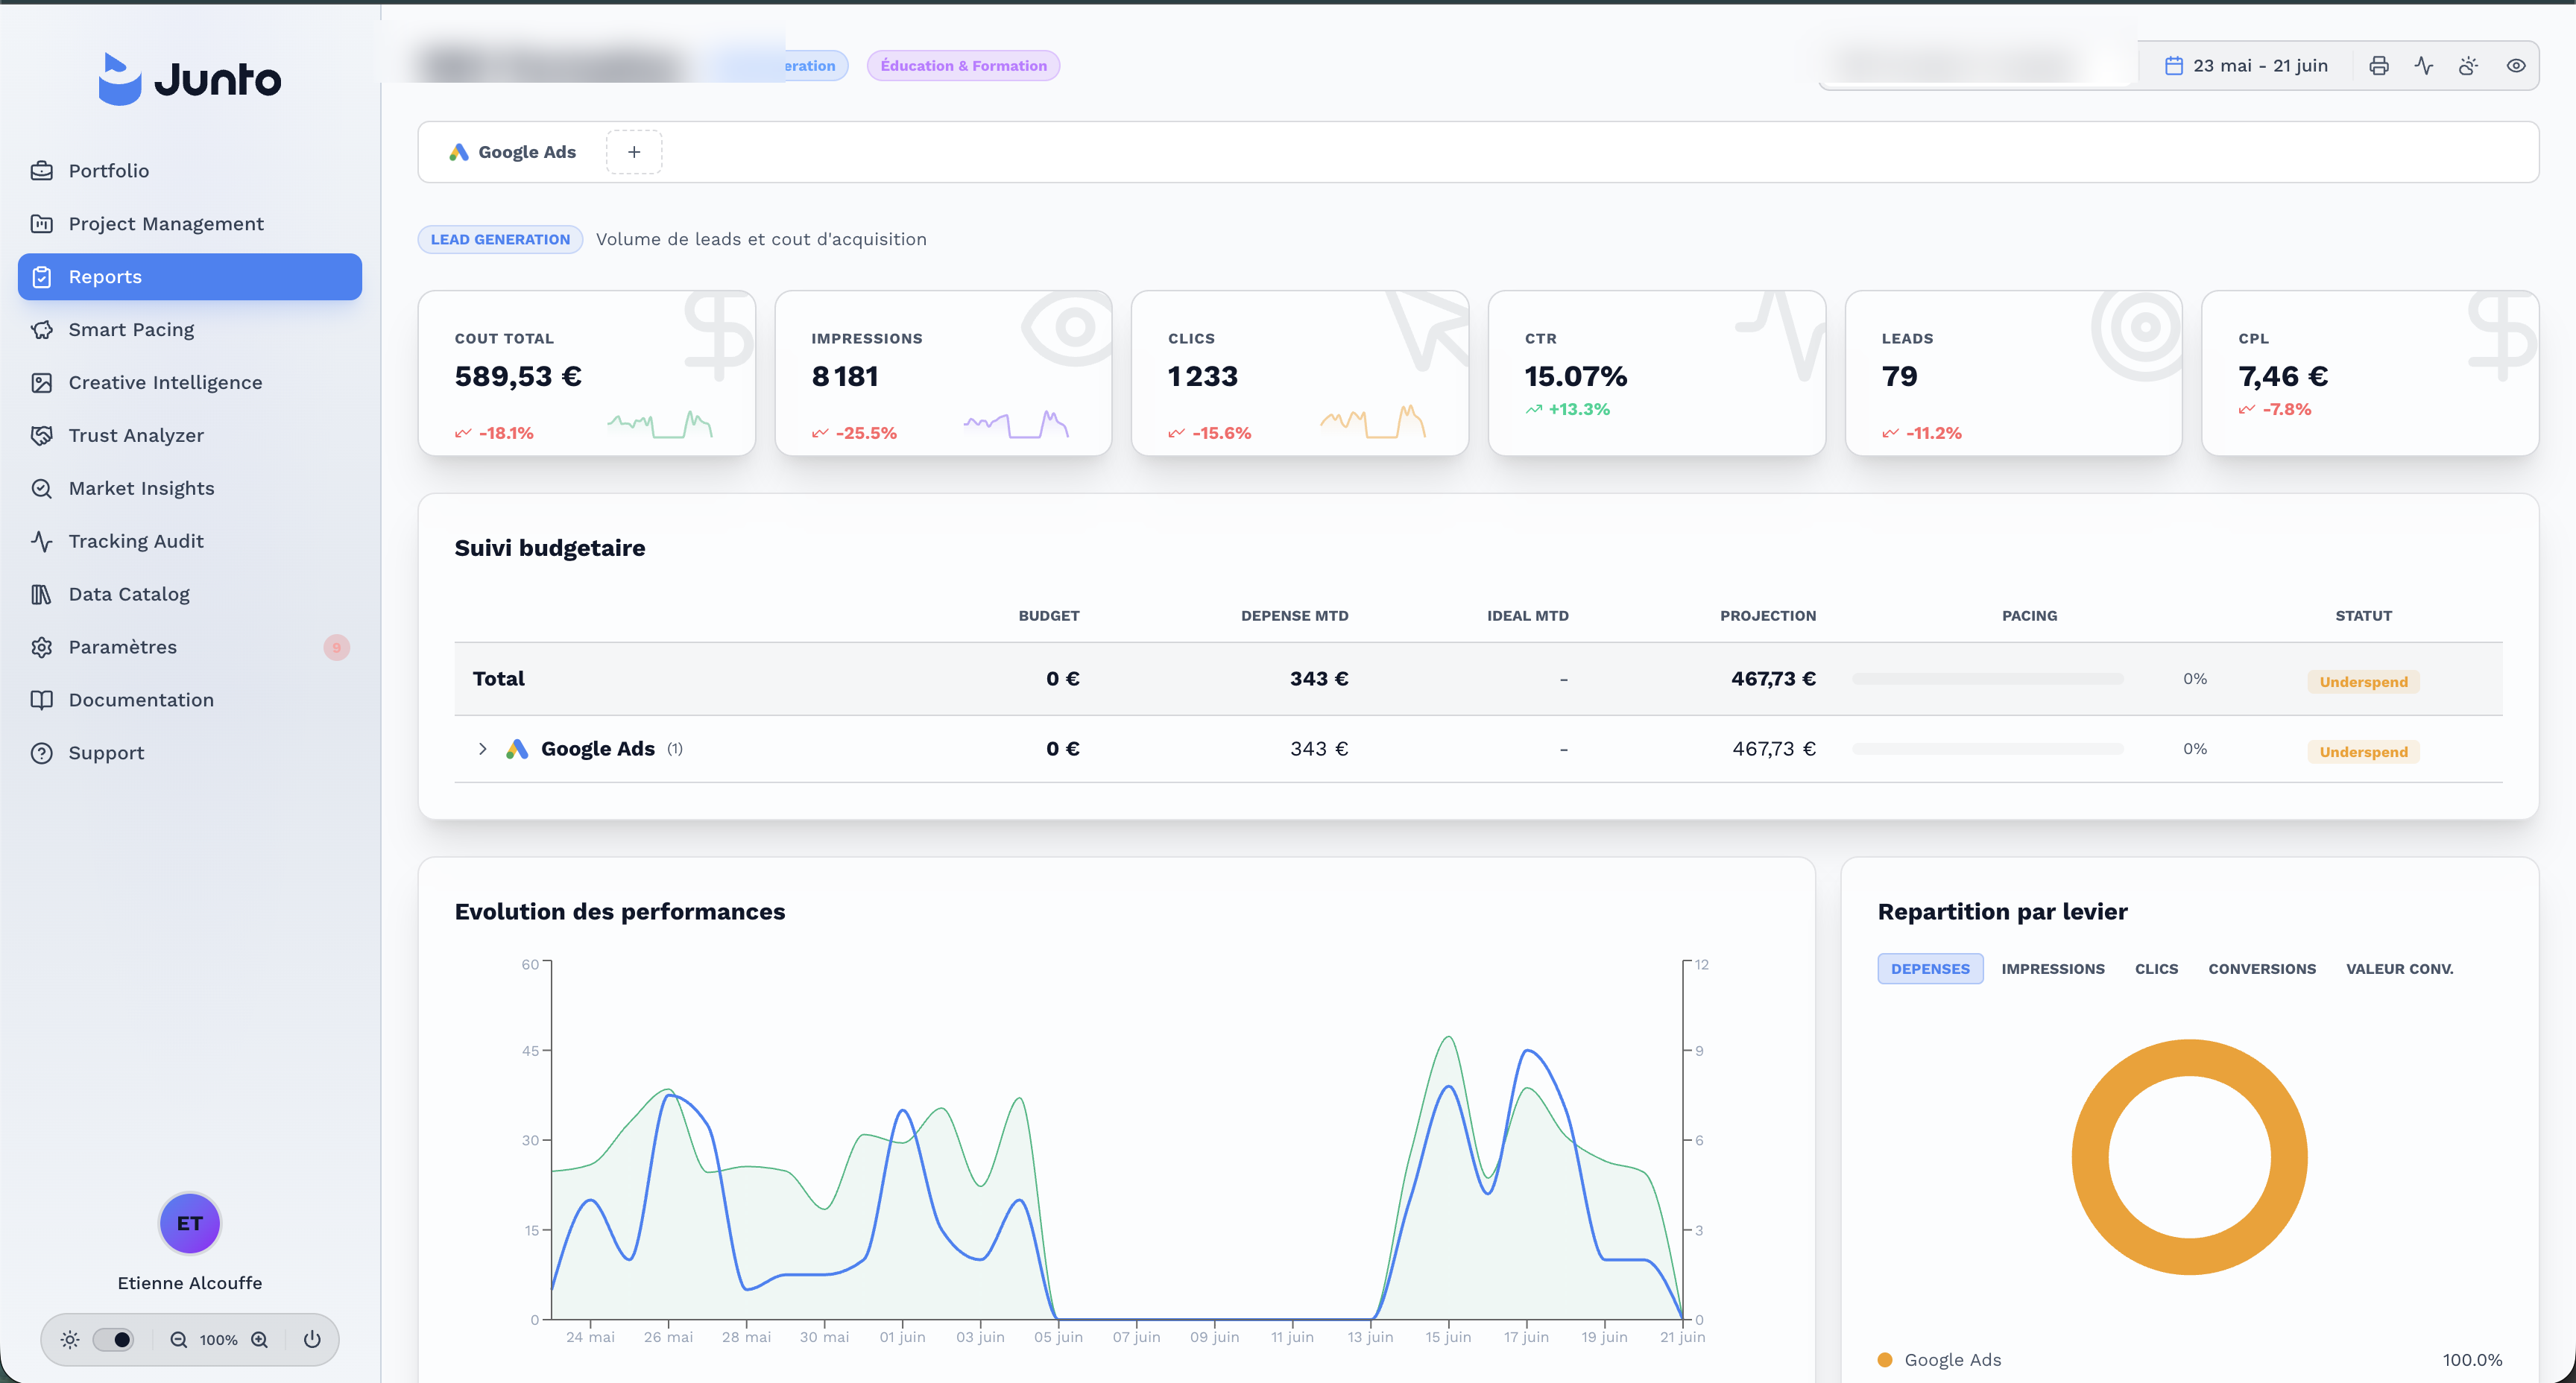Click the BUDGET column header
This screenshot has width=2576, height=1383.
pyautogui.click(x=1049, y=616)
